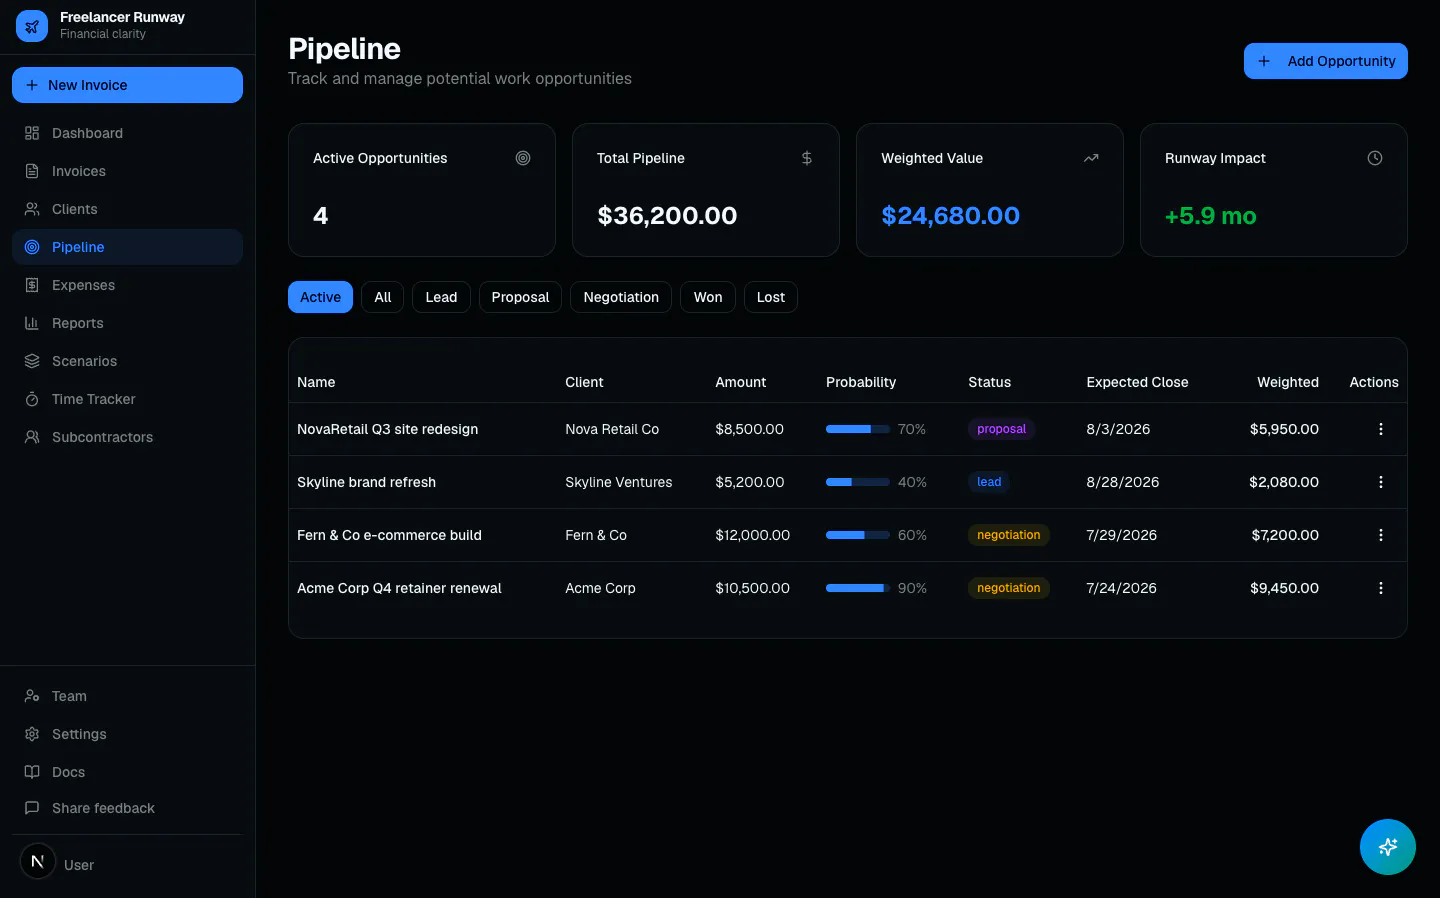Click 'Acme Corp Q4 retainer renewal' name
The height and width of the screenshot is (898, 1440).
pos(400,588)
